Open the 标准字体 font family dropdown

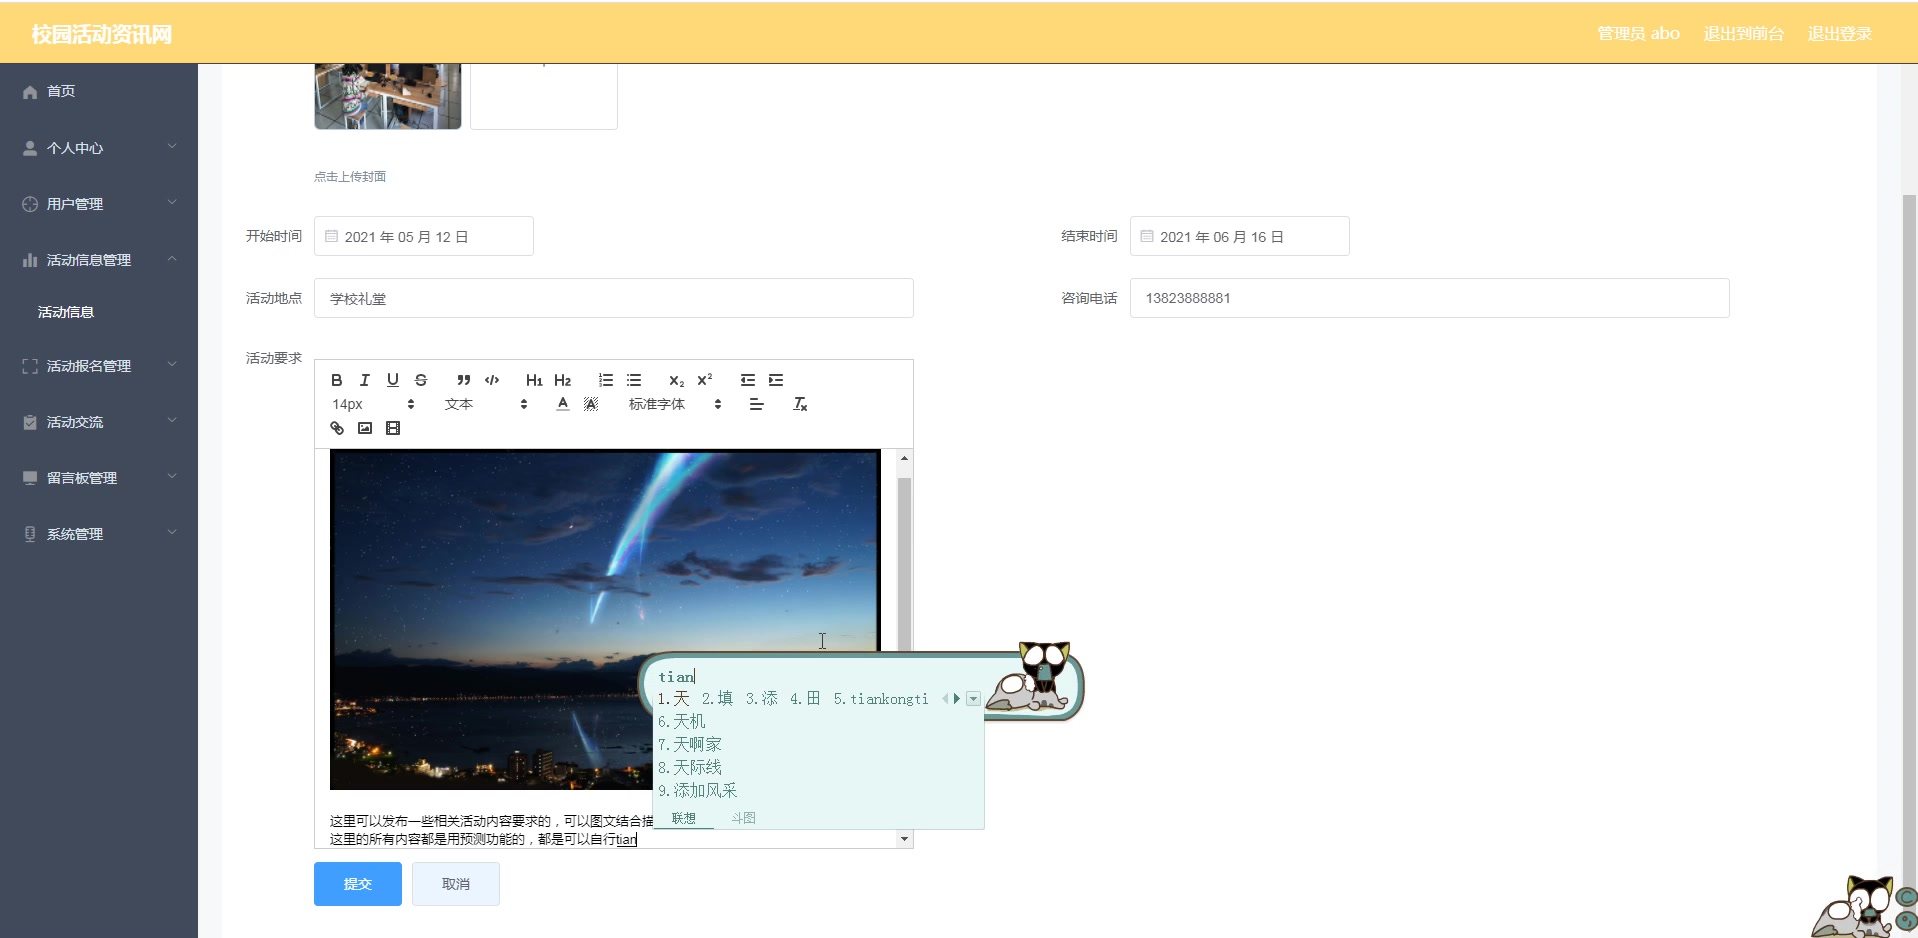click(x=675, y=404)
